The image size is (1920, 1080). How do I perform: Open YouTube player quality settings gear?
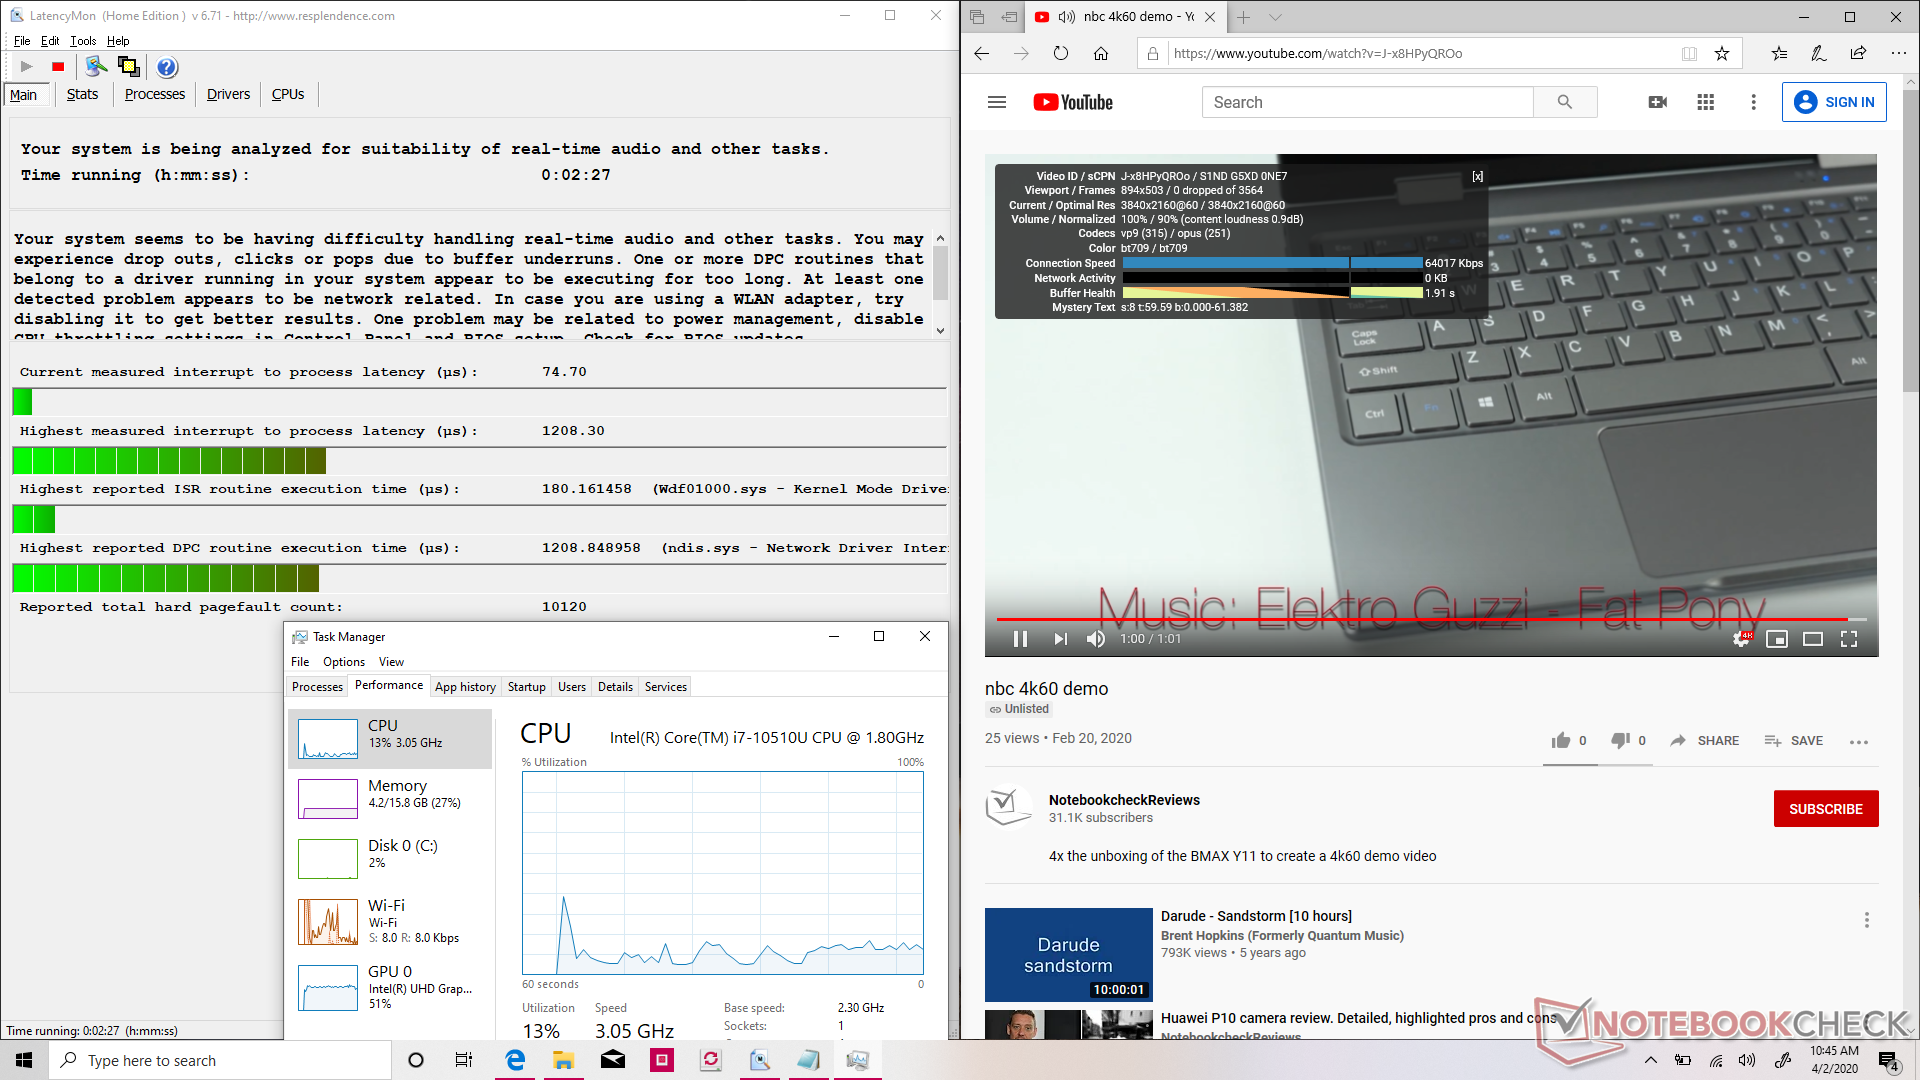point(1741,639)
